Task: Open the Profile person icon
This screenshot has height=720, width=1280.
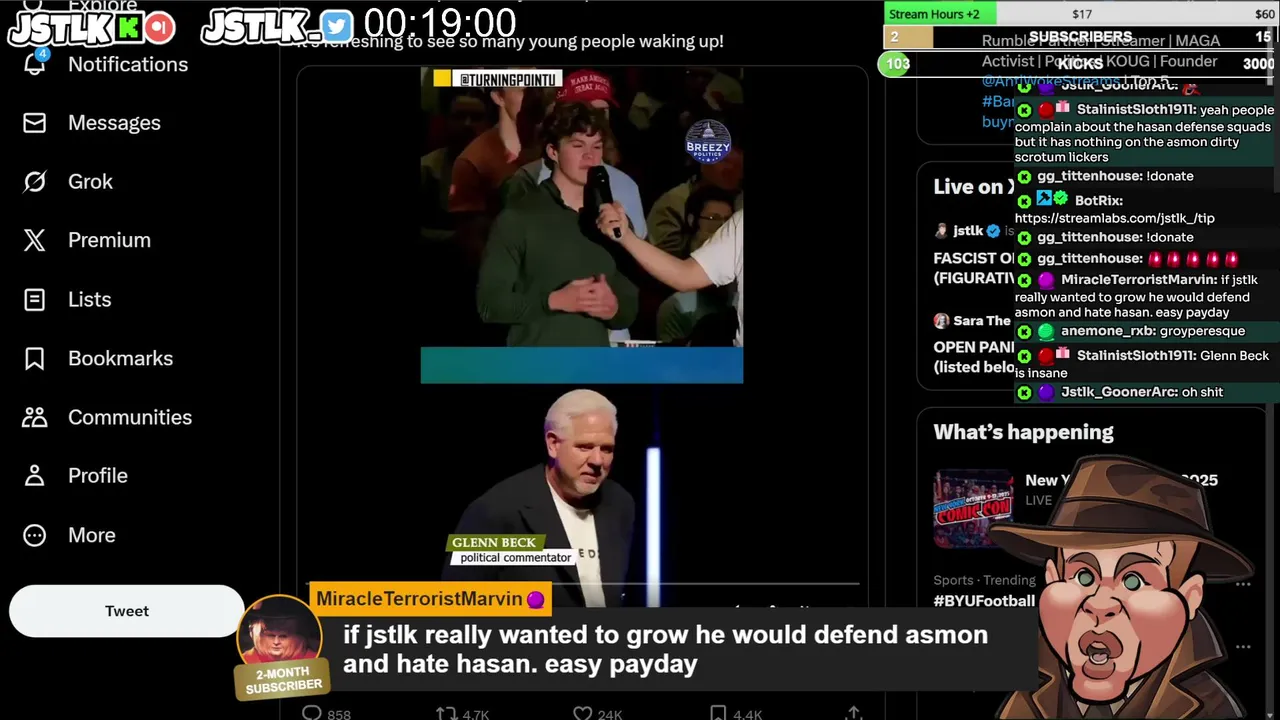Action: pos(35,476)
